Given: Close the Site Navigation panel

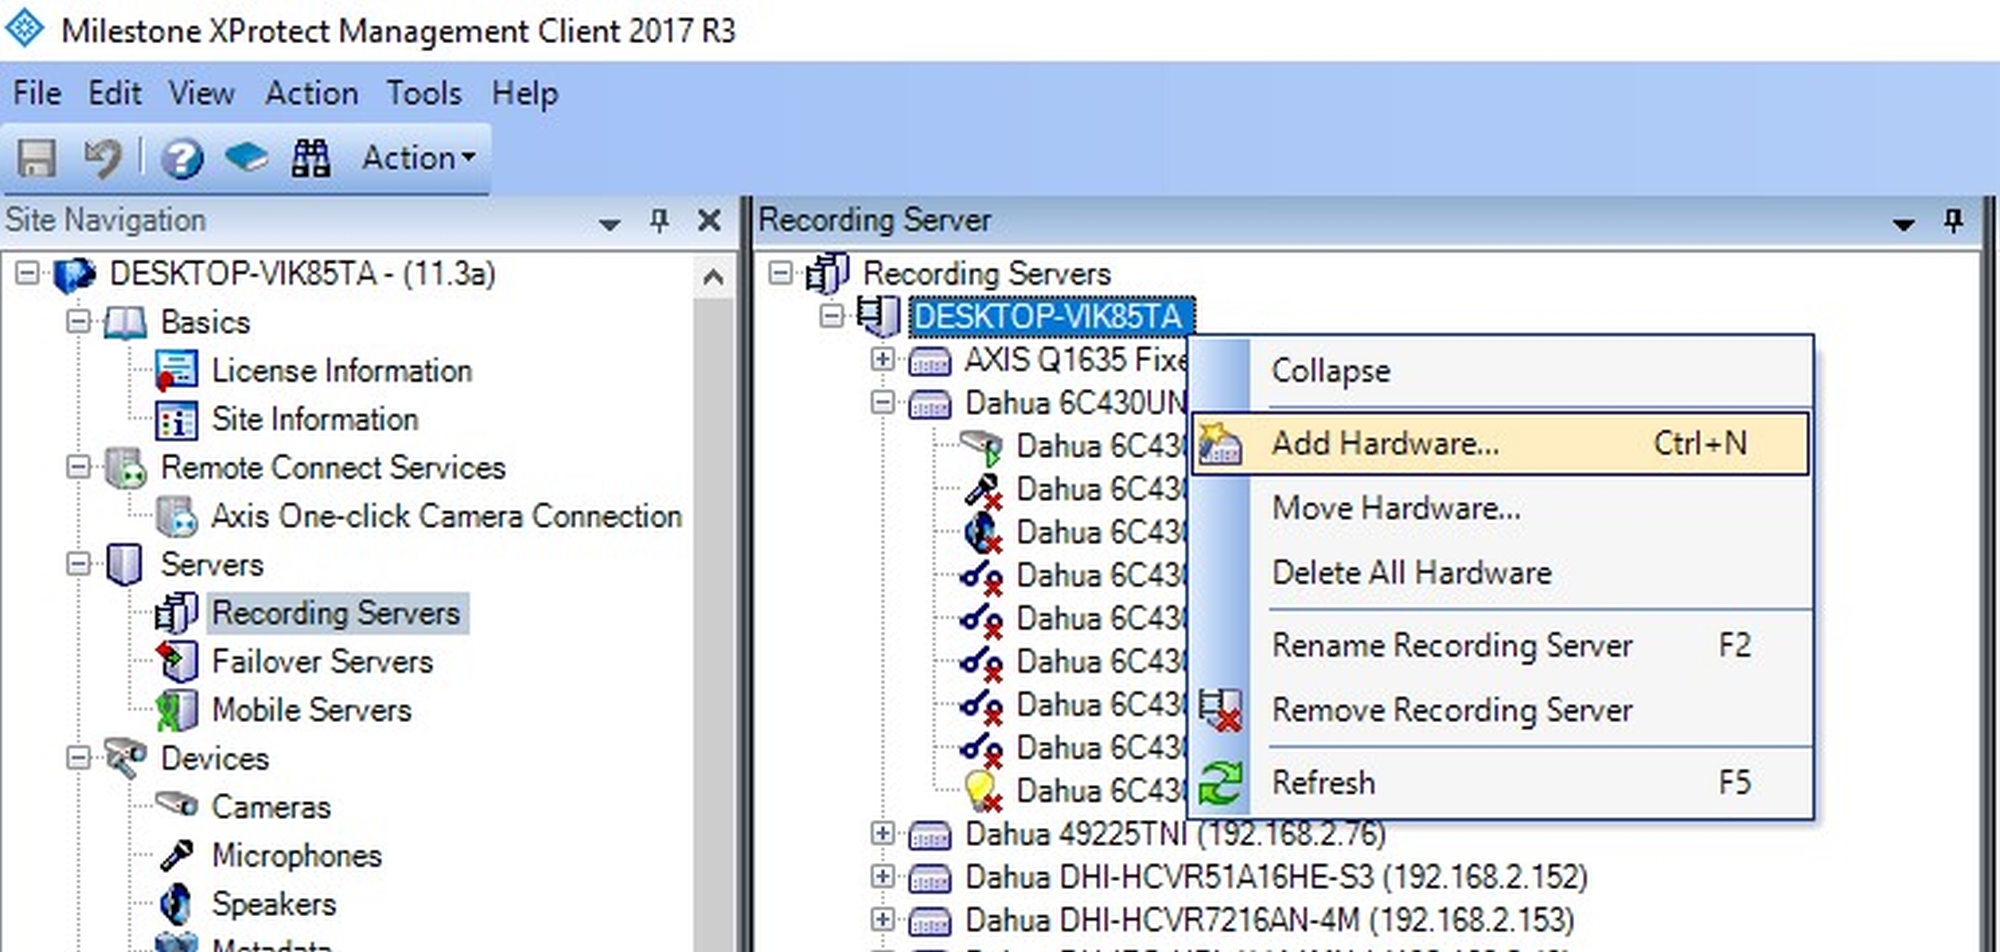Looking at the screenshot, I should point(709,220).
